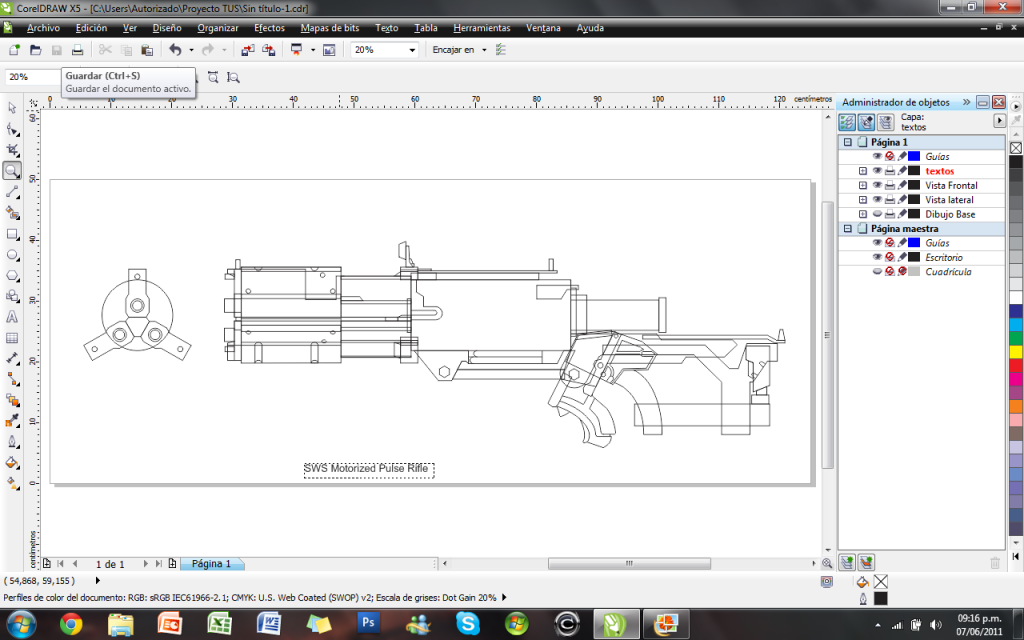
Task: Toggle editable pencil on Vista lateral layer
Action: click(902, 200)
